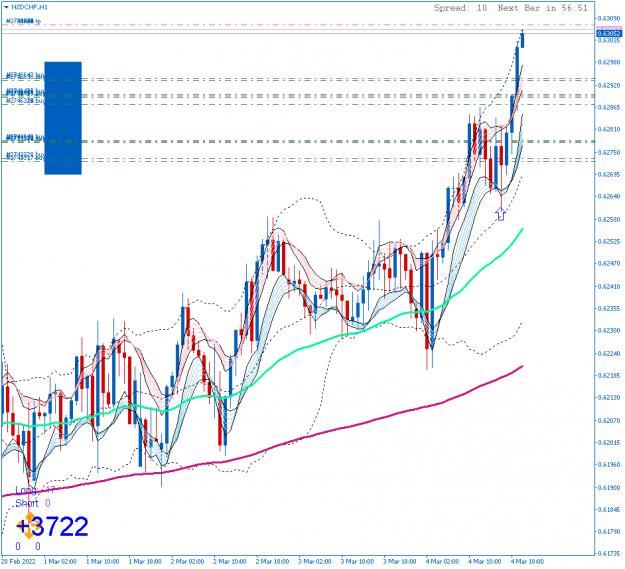Click the +3722 profit value
625x569 pixels.
pos(52,526)
